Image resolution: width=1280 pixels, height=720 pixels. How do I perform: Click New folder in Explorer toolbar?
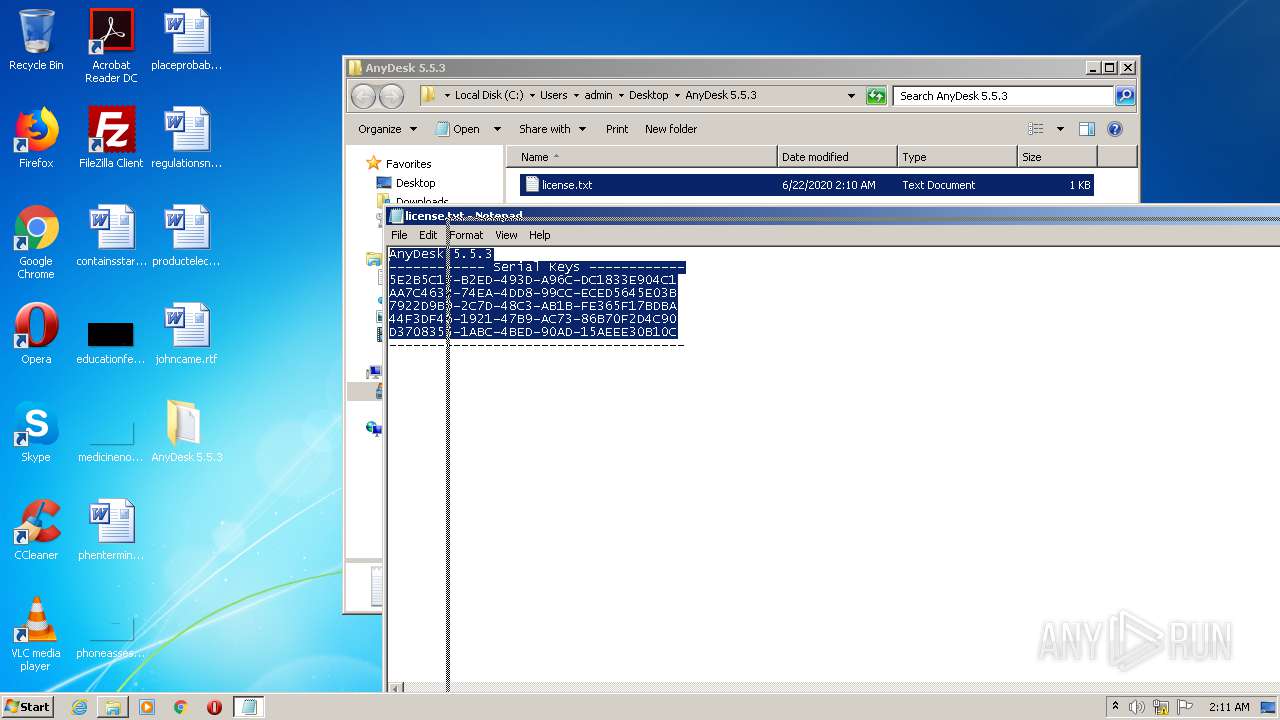coord(671,129)
